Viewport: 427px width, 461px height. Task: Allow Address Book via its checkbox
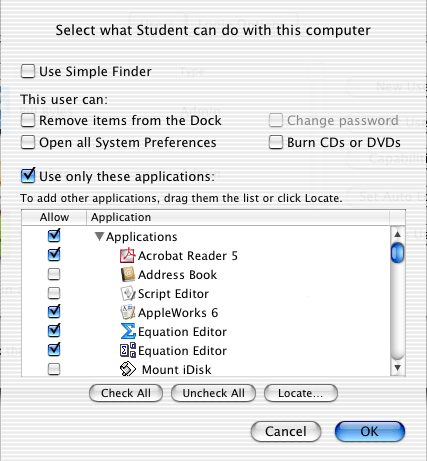pyautogui.click(x=54, y=274)
